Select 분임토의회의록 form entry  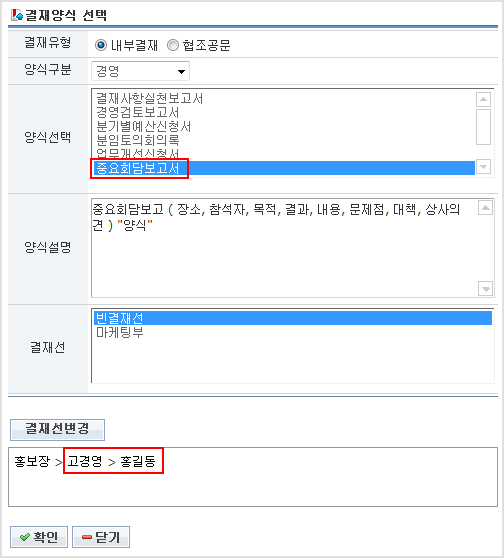click(137, 140)
